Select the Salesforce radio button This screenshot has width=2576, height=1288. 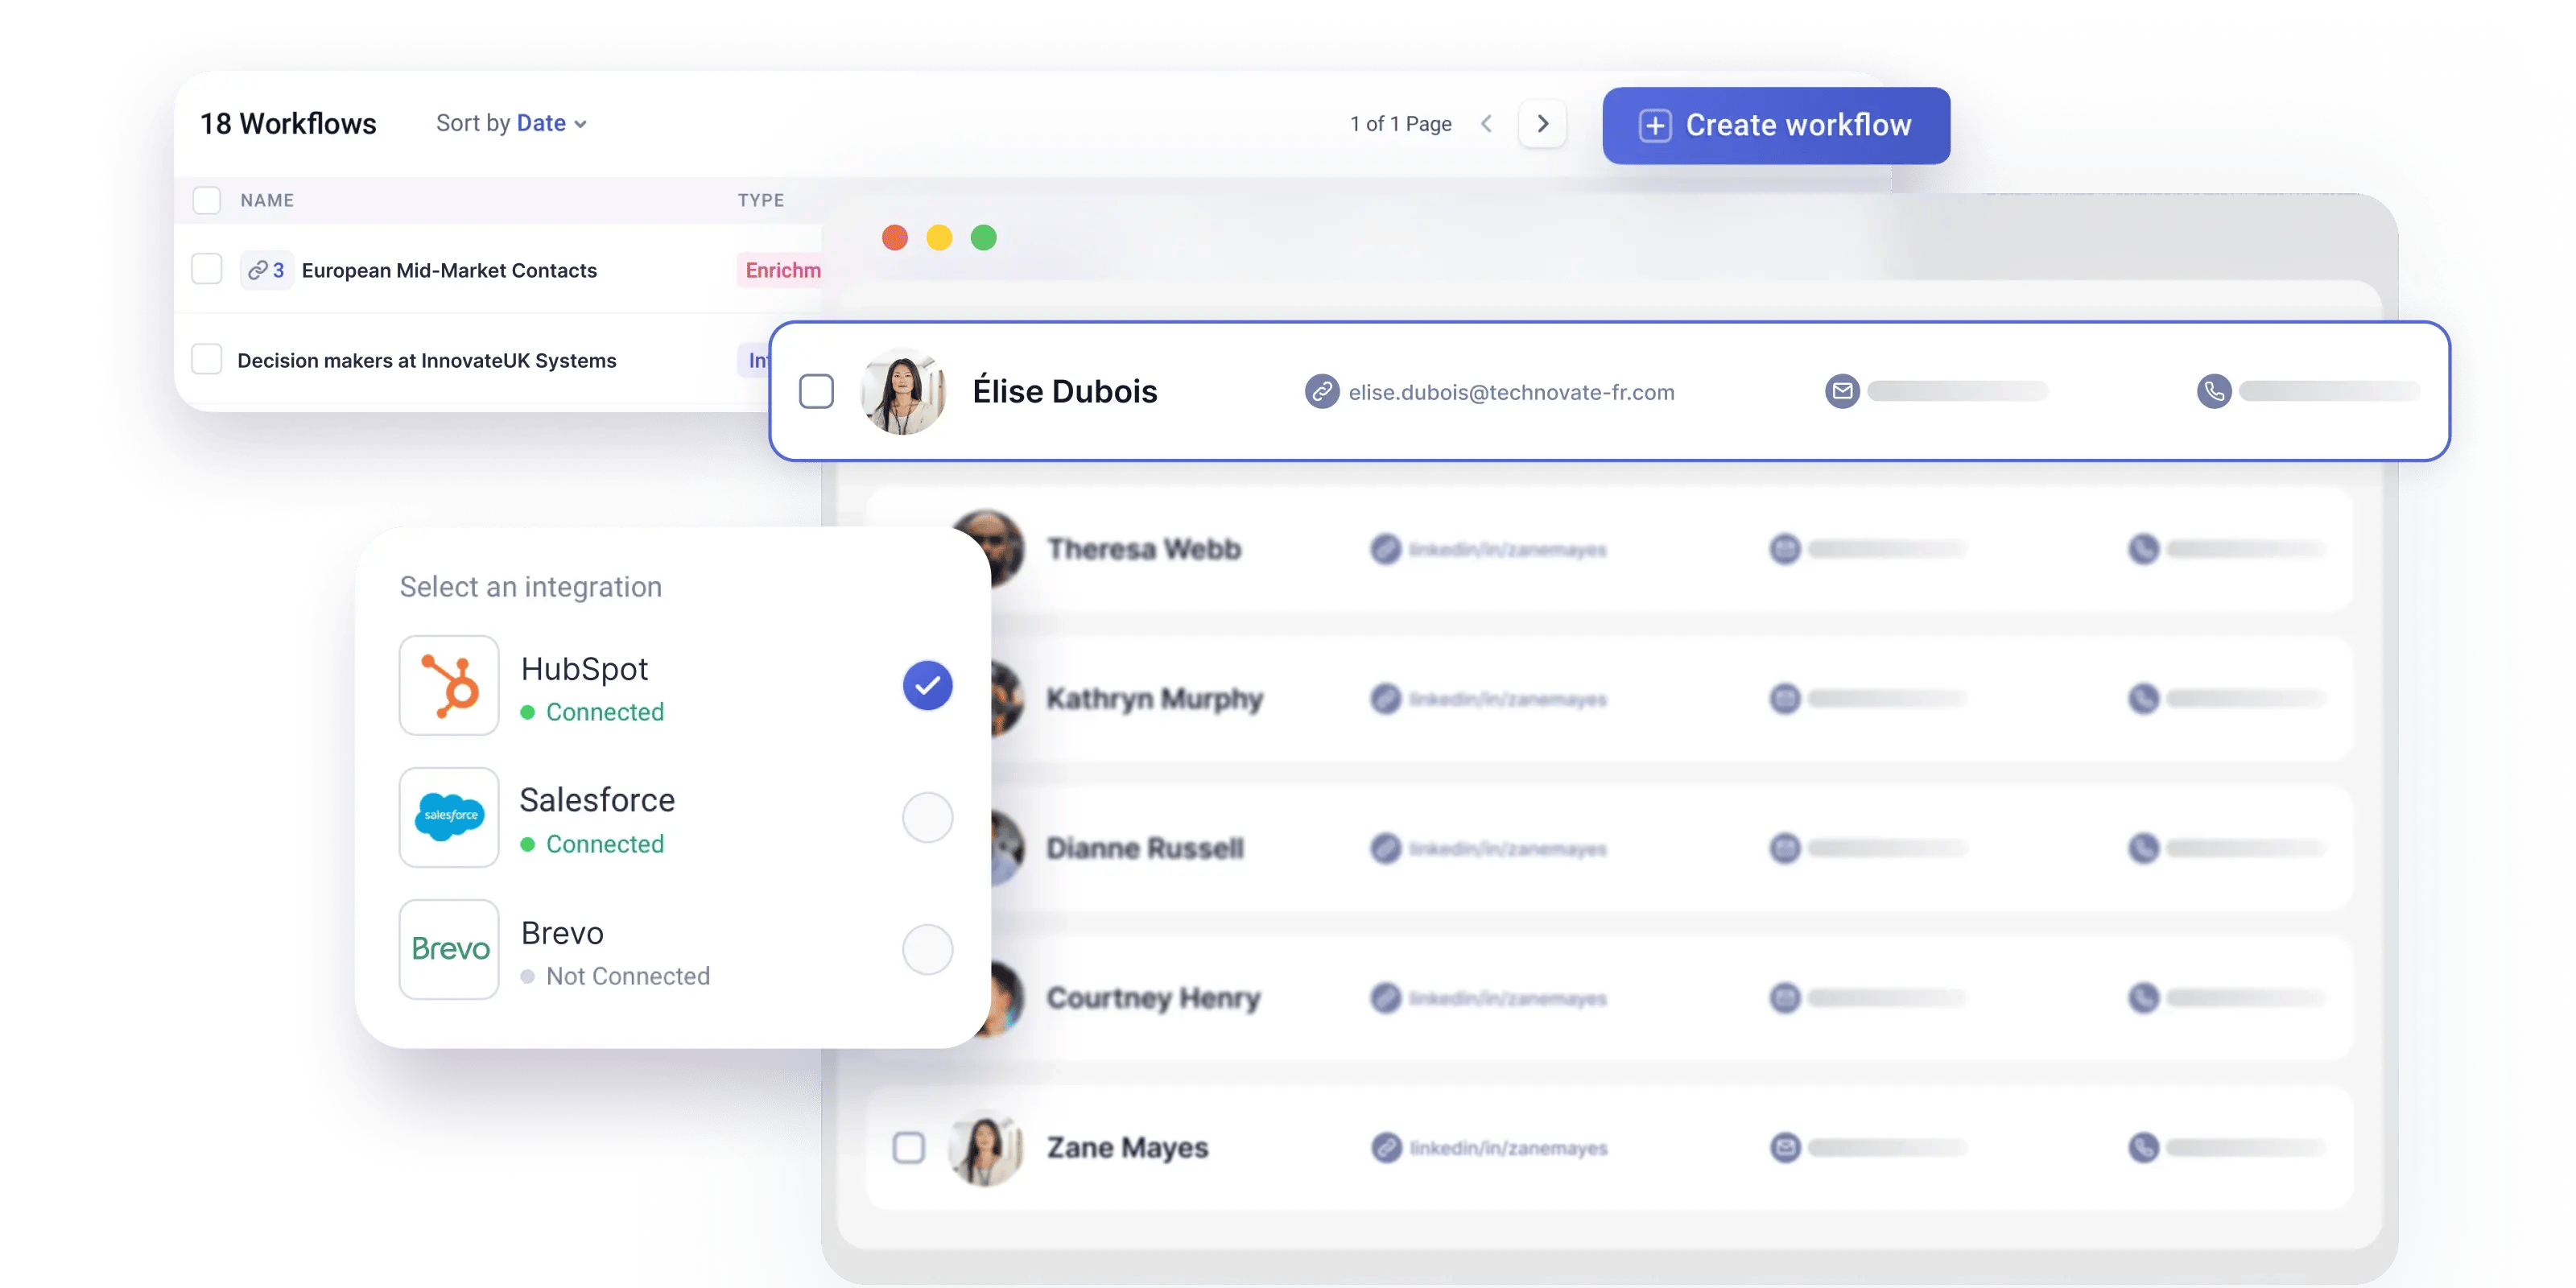pos(928,817)
